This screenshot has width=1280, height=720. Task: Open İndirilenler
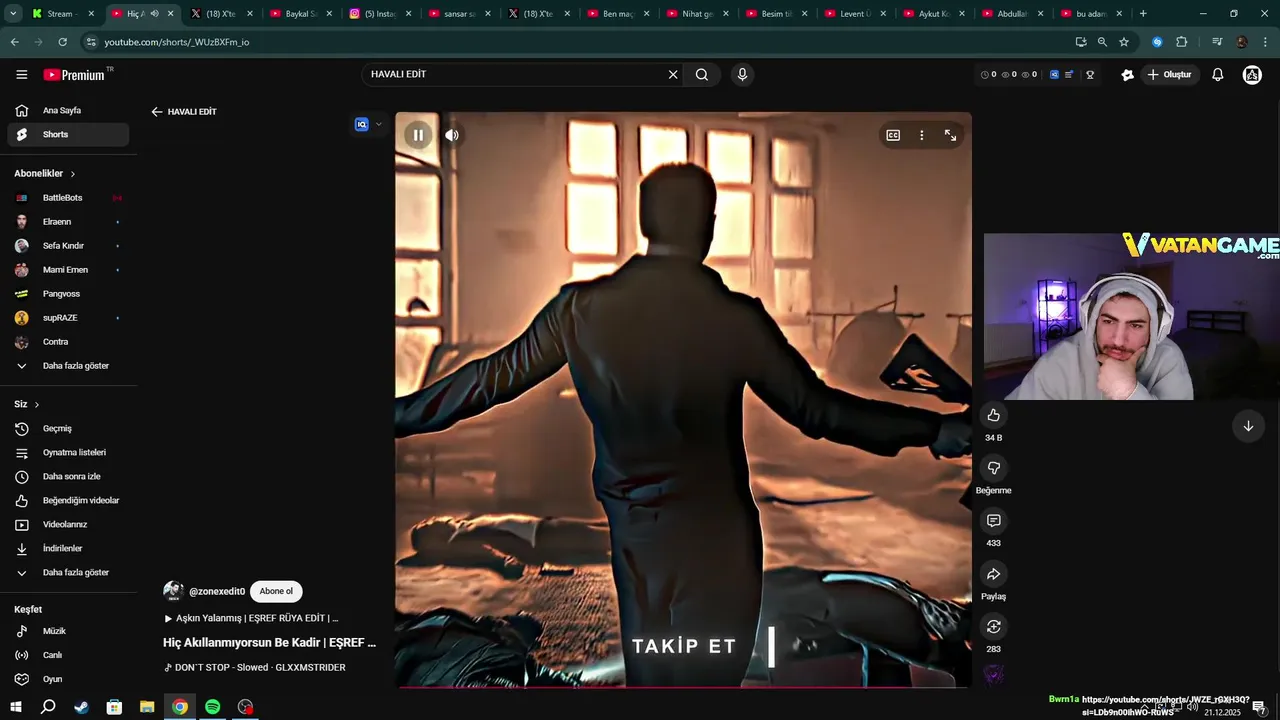[x=68, y=549]
